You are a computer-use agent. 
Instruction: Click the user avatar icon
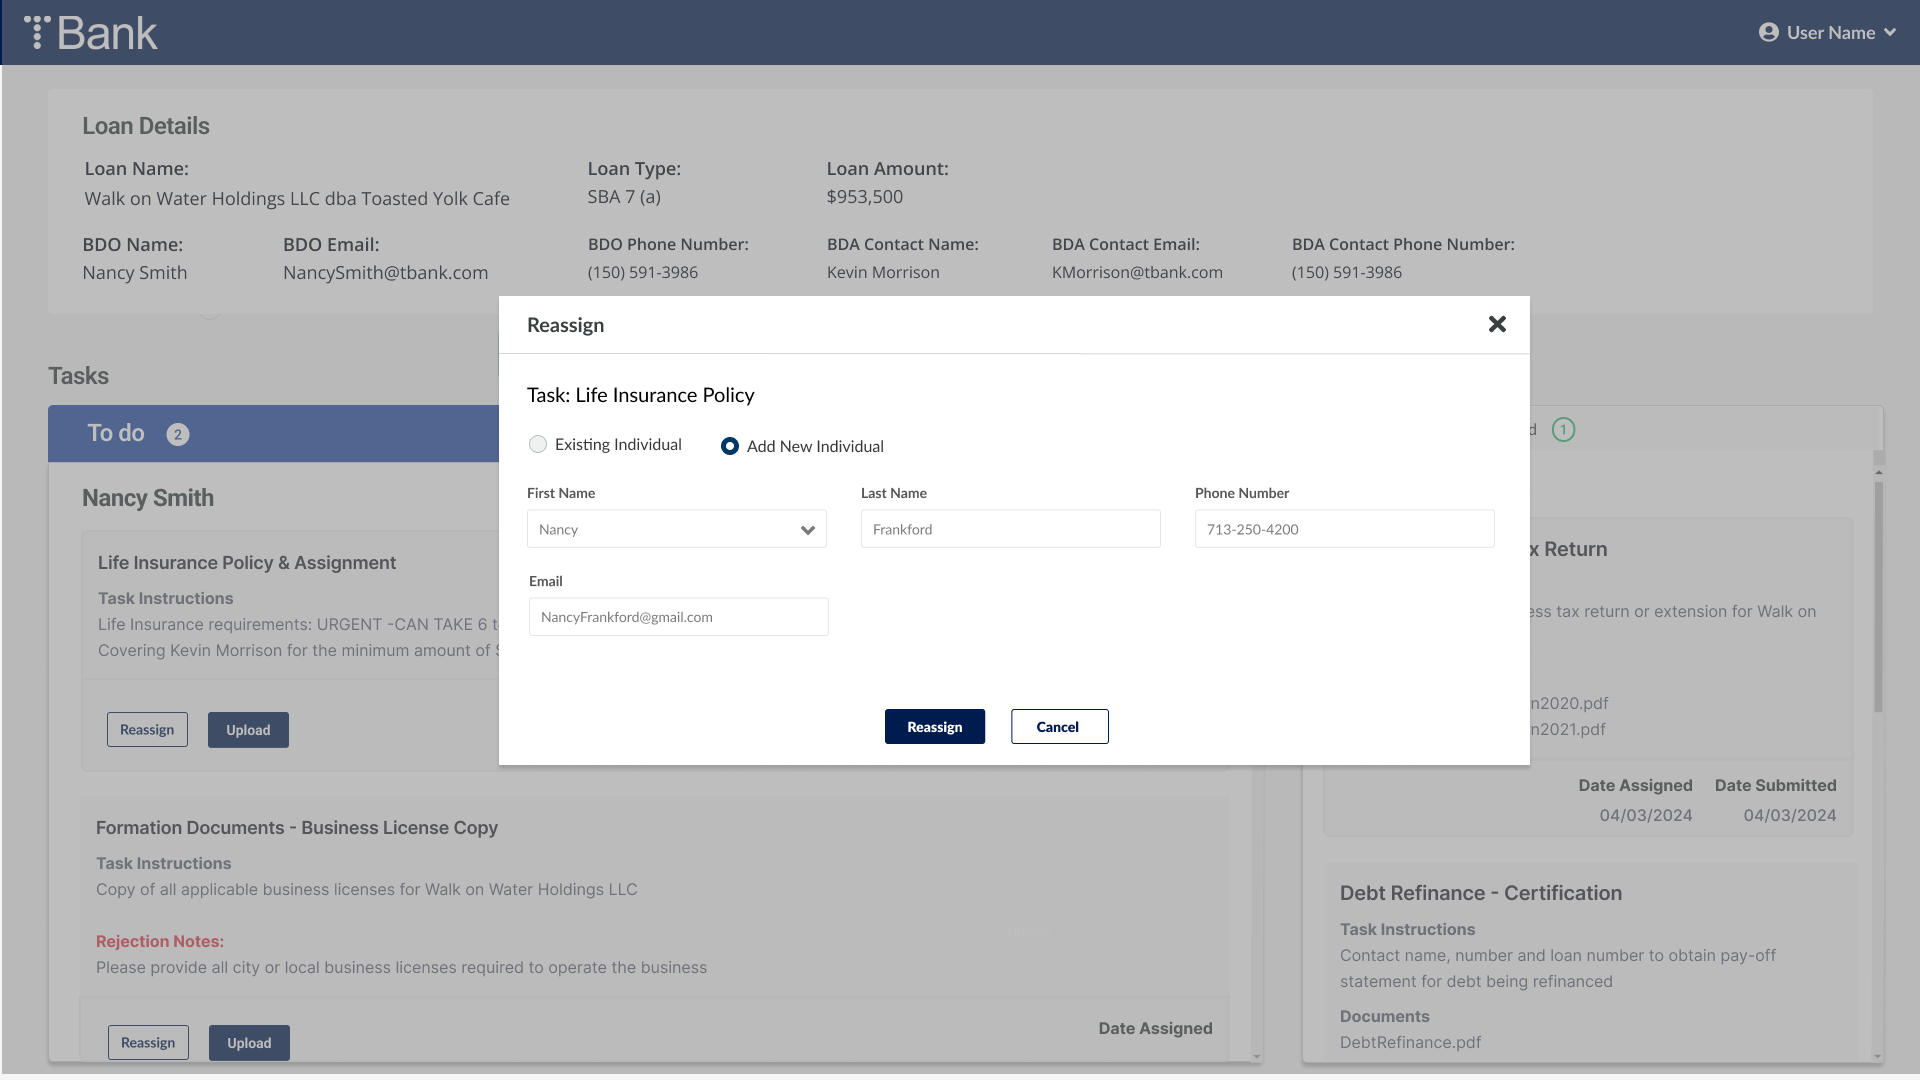pyautogui.click(x=1768, y=33)
